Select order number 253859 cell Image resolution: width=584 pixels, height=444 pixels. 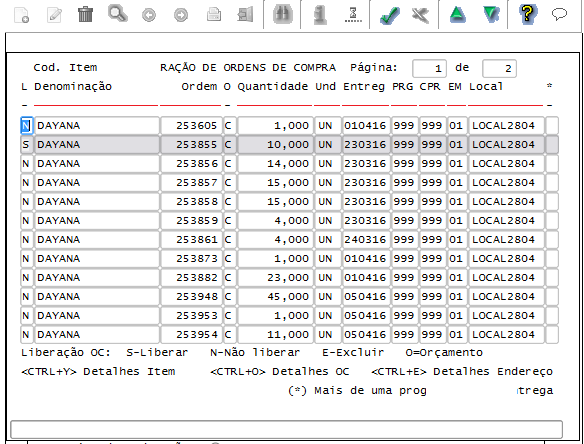click(191, 221)
